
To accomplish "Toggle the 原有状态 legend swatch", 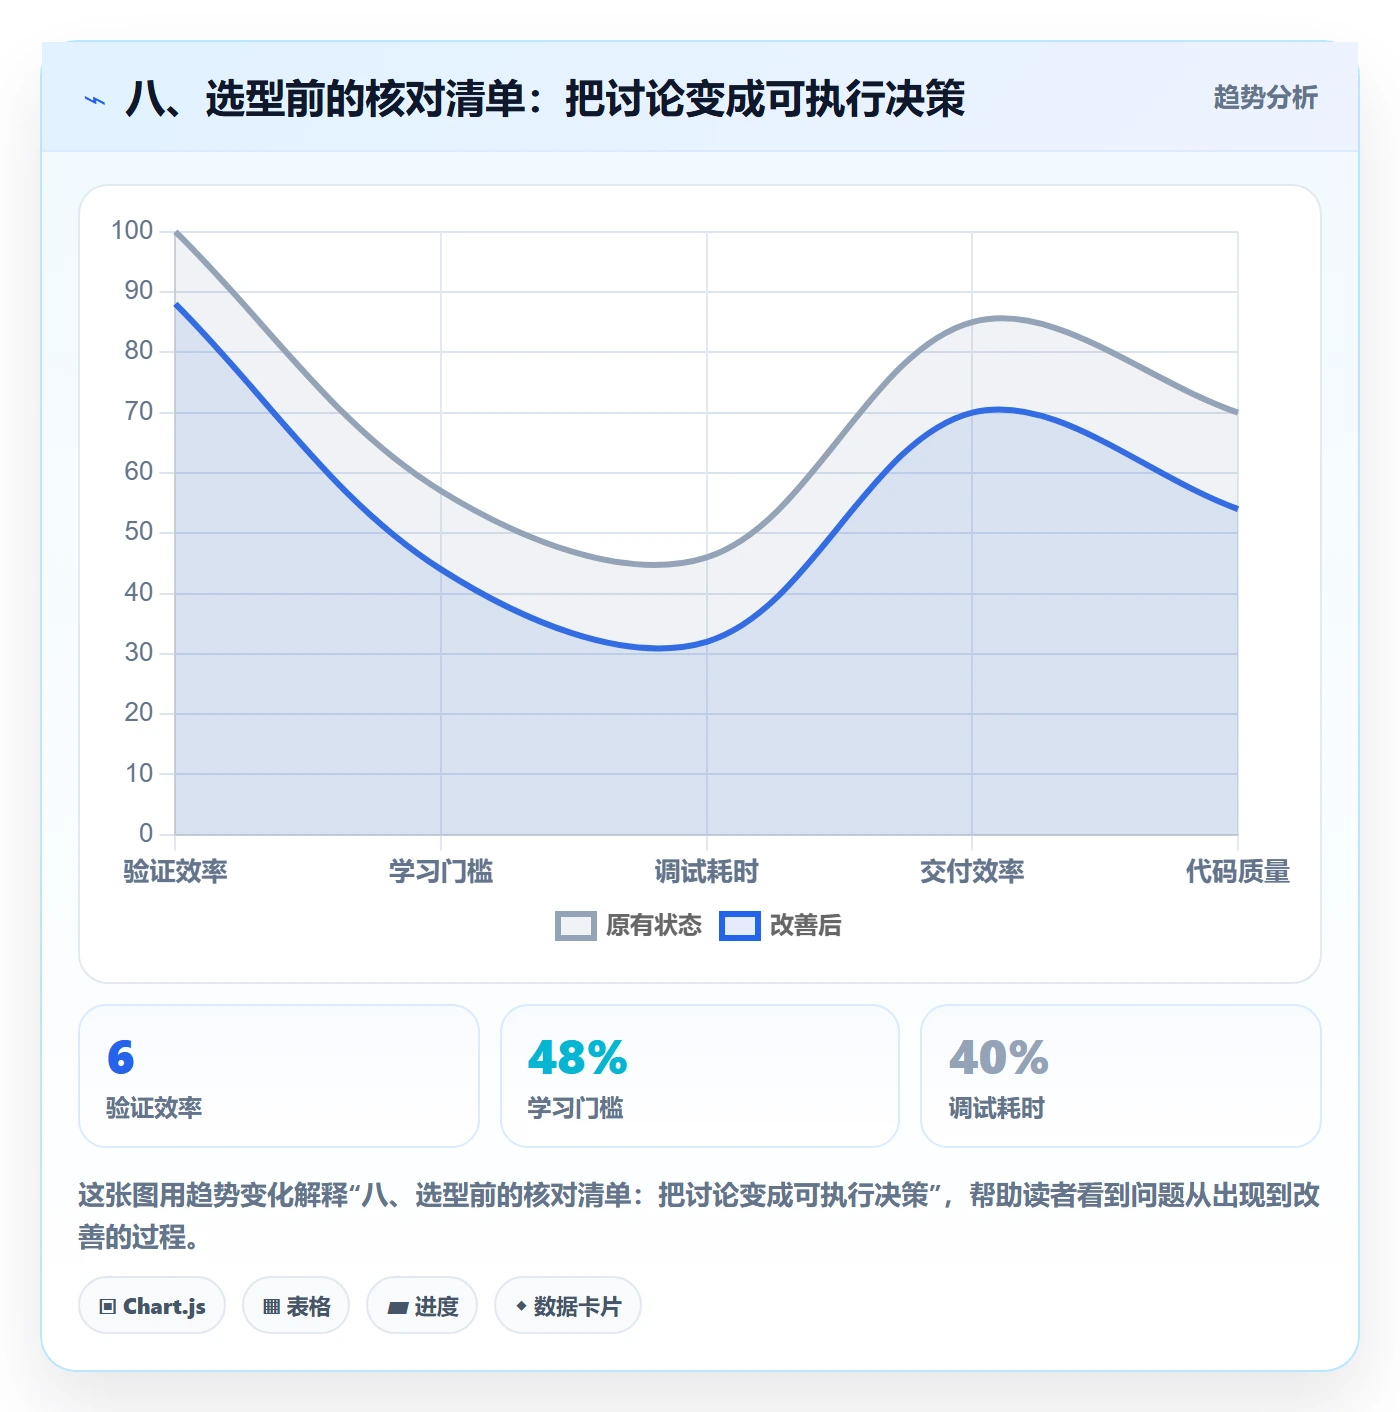I will click(575, 926).
